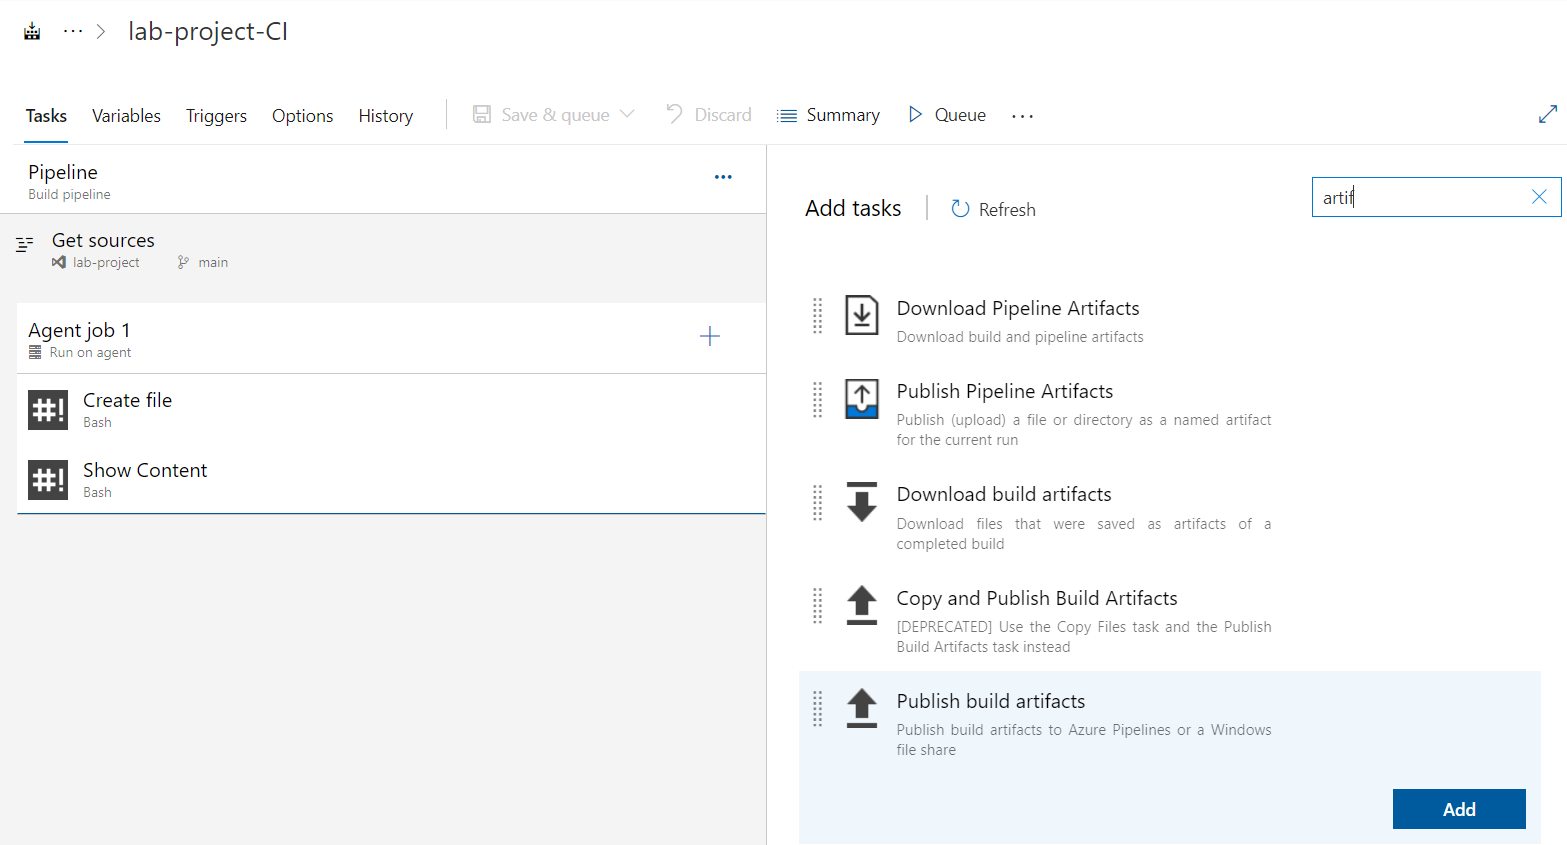1567x845 pixels.
Task: Select Copy and Publish Build Artifacts task
Action: coord(1170,619)
